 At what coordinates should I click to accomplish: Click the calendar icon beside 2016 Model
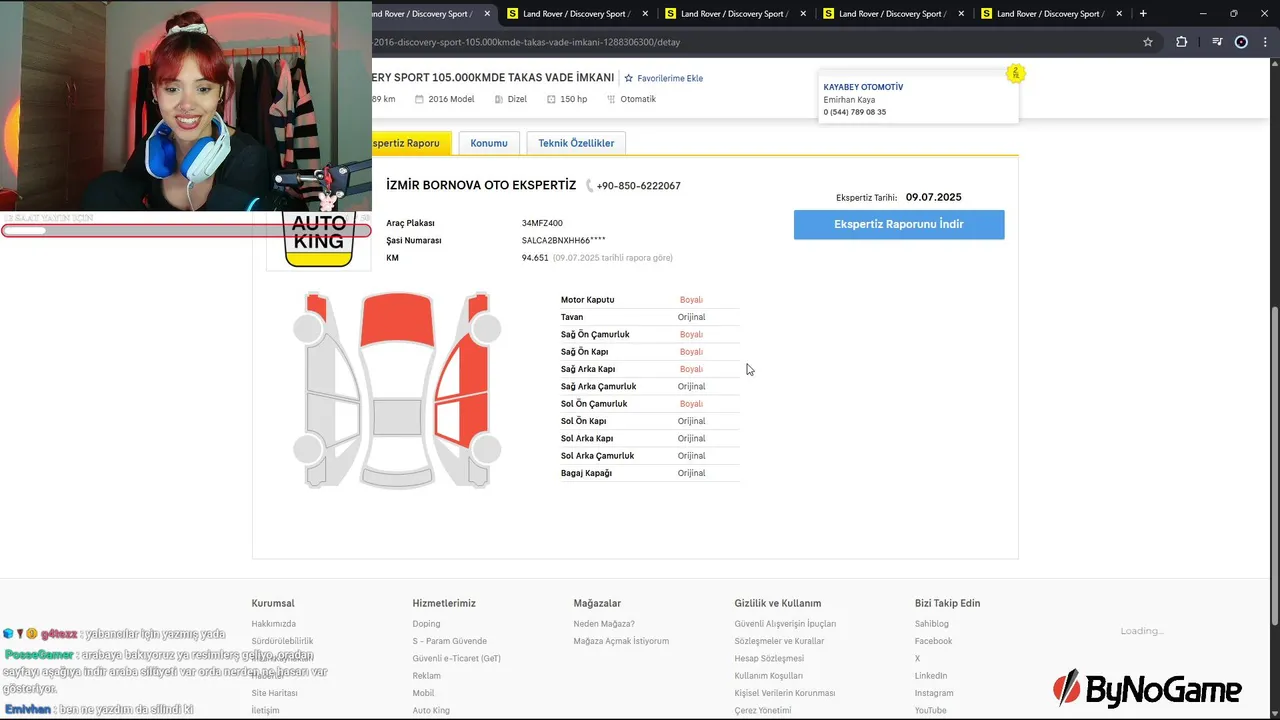click(419, 99)
